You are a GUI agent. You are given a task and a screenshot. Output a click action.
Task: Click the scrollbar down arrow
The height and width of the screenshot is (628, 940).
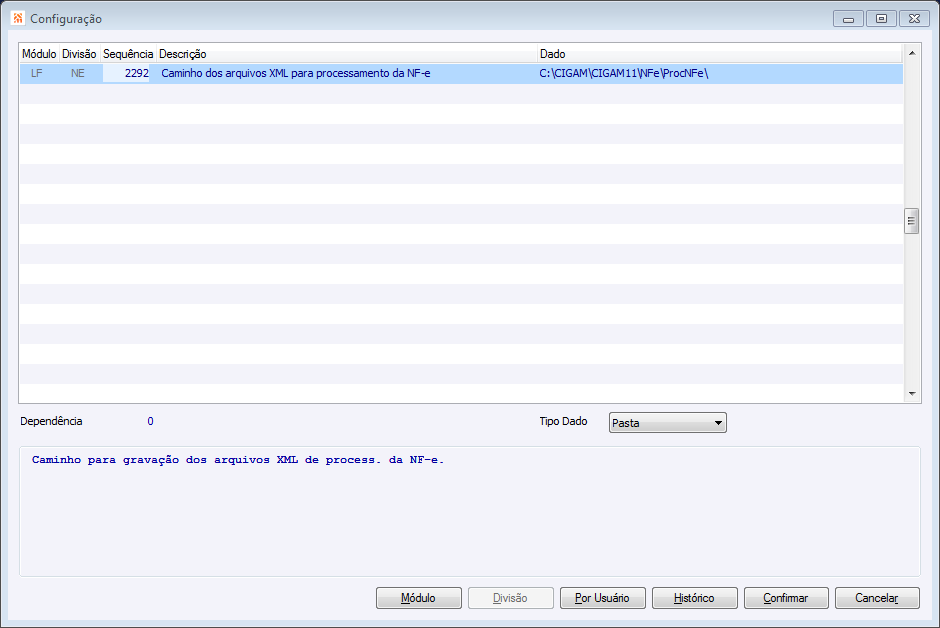912,394
